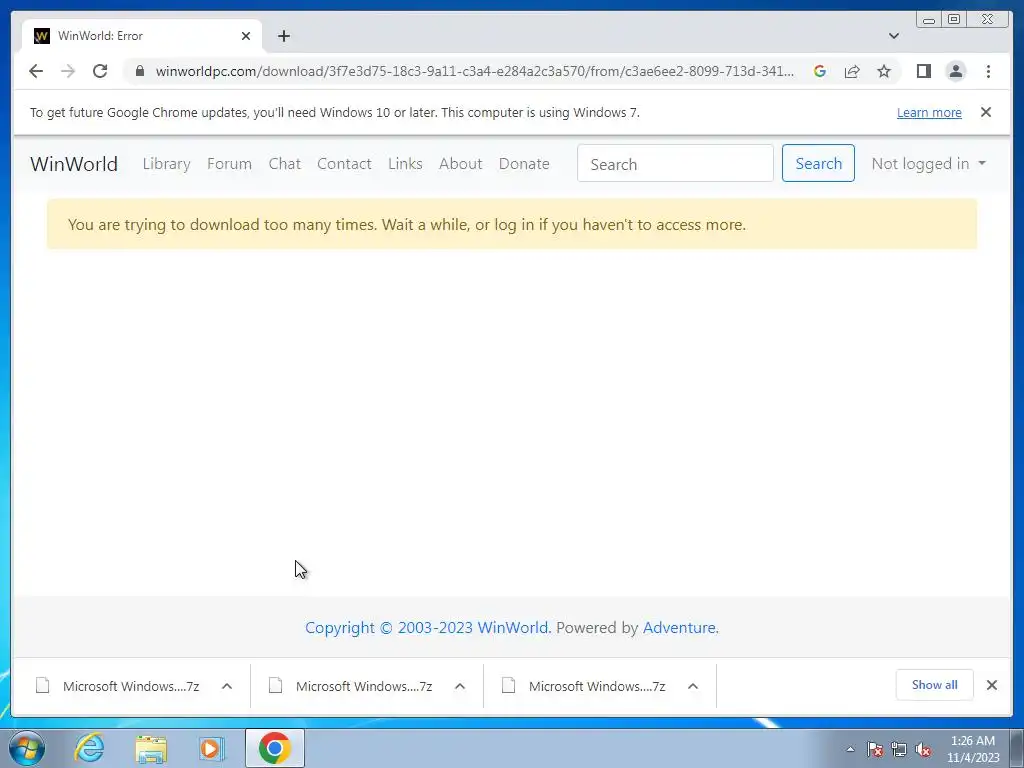The height and width of the screenshot is (768, 1024).
Task: Share this page using share icon
Action: point(852,71)
